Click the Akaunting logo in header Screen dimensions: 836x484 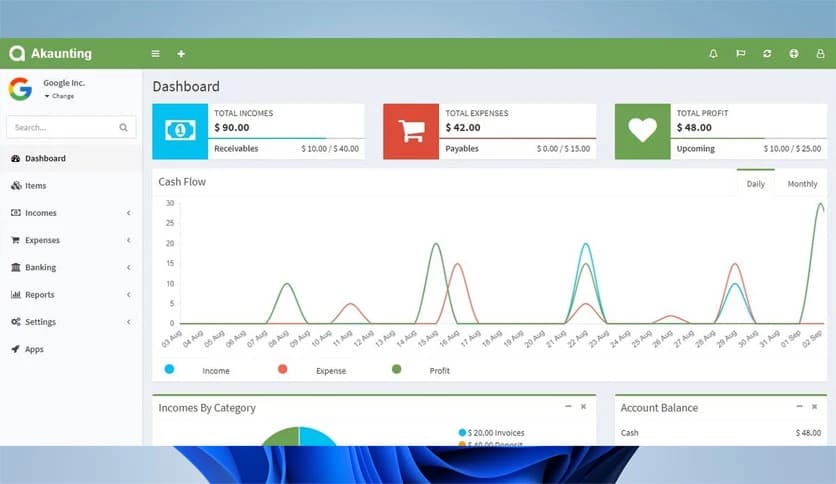pyautogui.click(x=17, y=53)
